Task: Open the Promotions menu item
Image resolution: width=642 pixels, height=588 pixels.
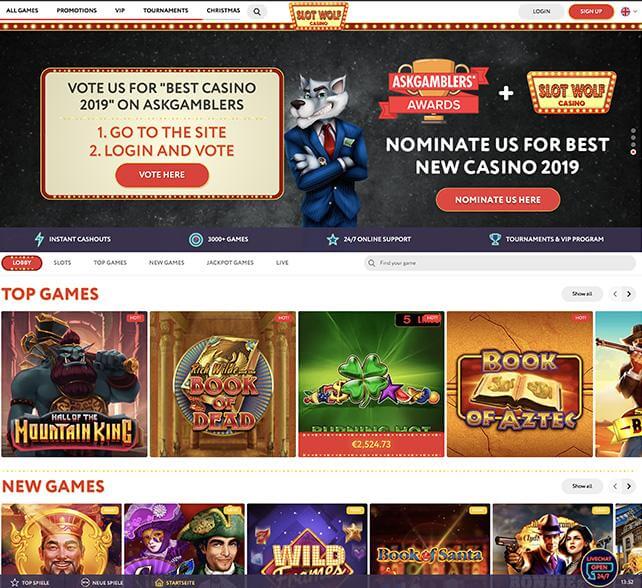Action: pos(77,10)
